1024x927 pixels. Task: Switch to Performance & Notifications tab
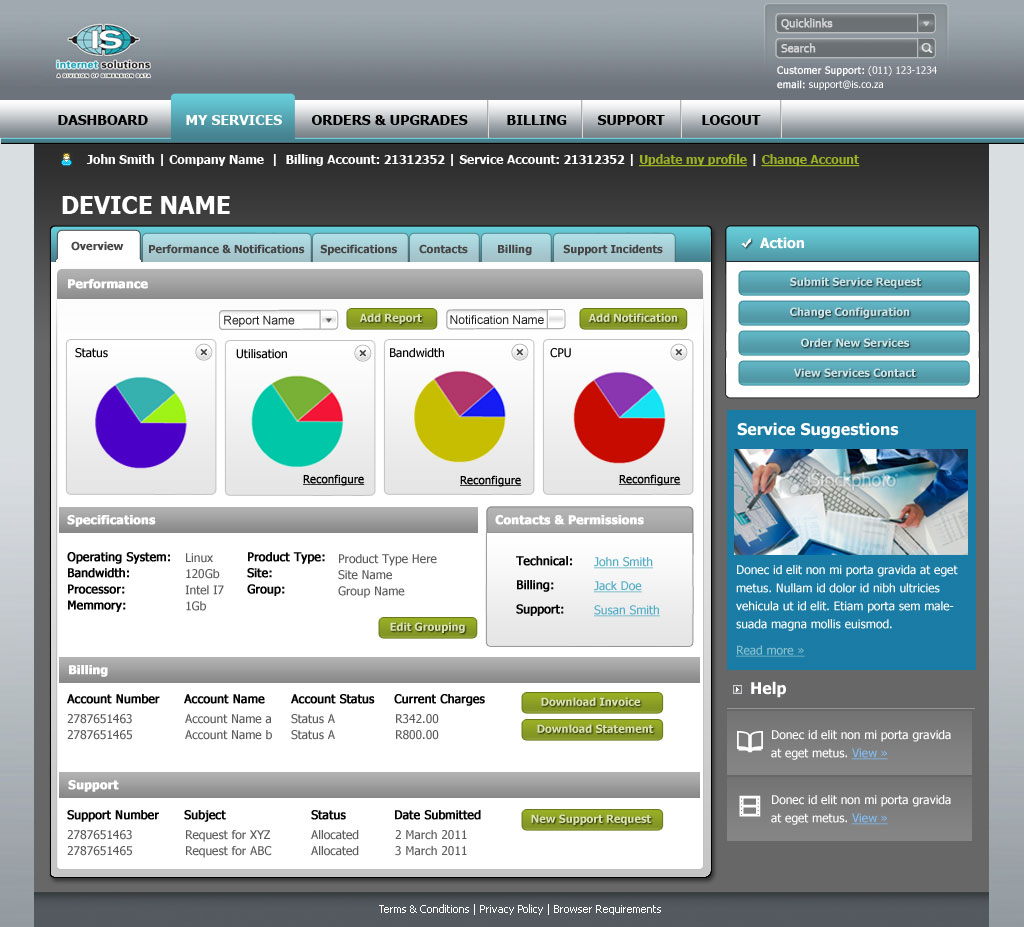pos(226,249)
